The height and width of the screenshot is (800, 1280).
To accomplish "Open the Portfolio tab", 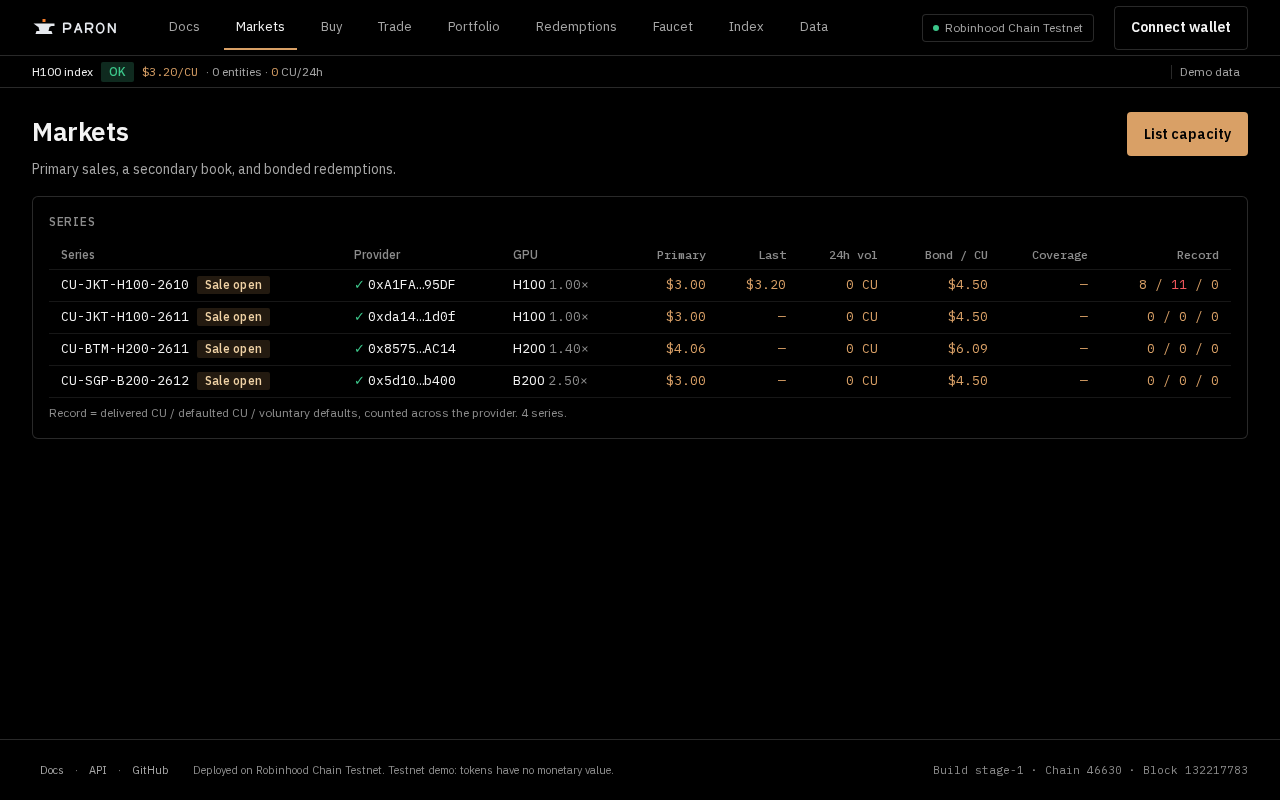I will [x=474, y=27].
